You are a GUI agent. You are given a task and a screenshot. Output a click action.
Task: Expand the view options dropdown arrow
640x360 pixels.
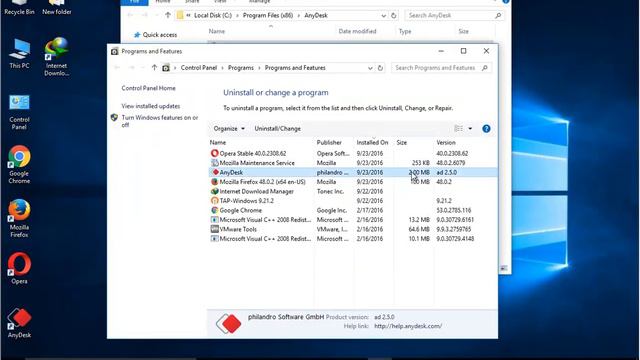[470, 129]
